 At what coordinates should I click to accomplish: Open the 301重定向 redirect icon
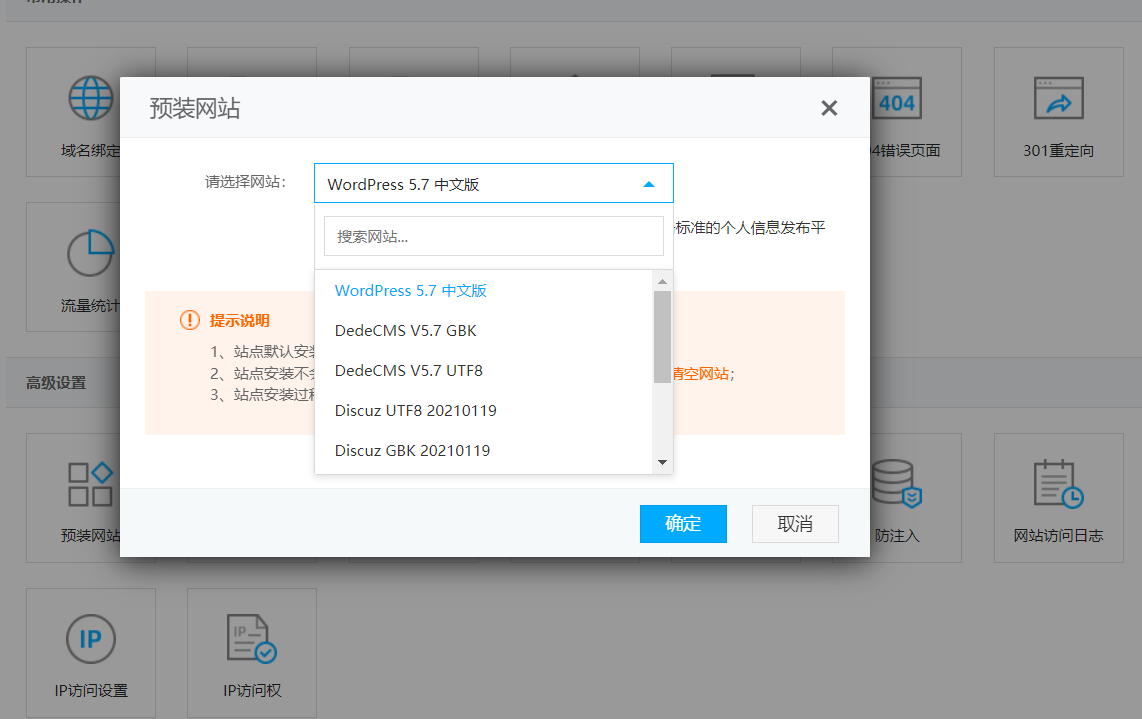1058,98
